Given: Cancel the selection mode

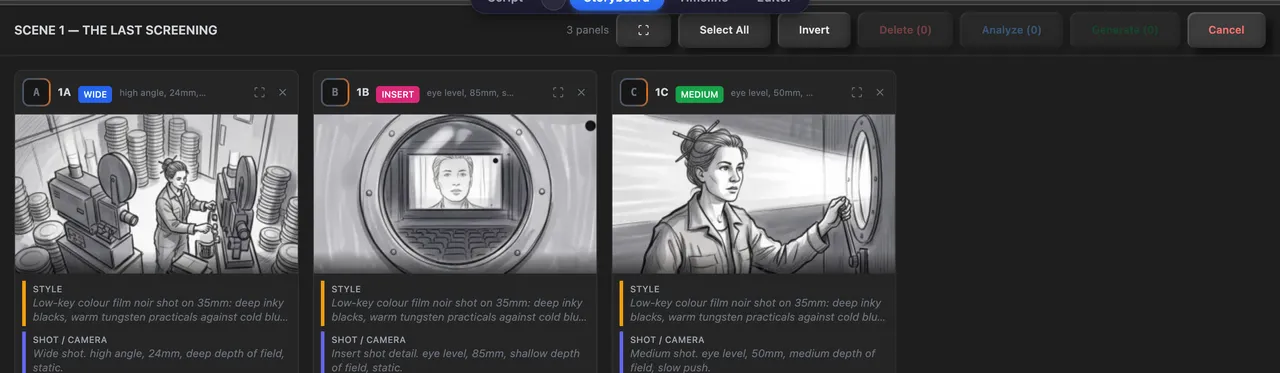Looking at the screenshot, I should click(x=1226, y=30).
